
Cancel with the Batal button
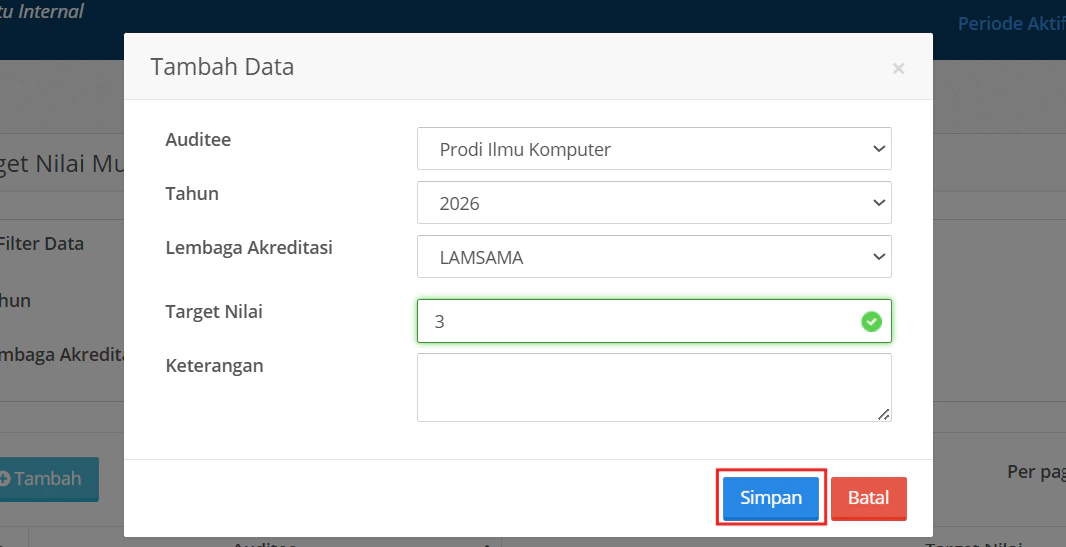(868, 497)
